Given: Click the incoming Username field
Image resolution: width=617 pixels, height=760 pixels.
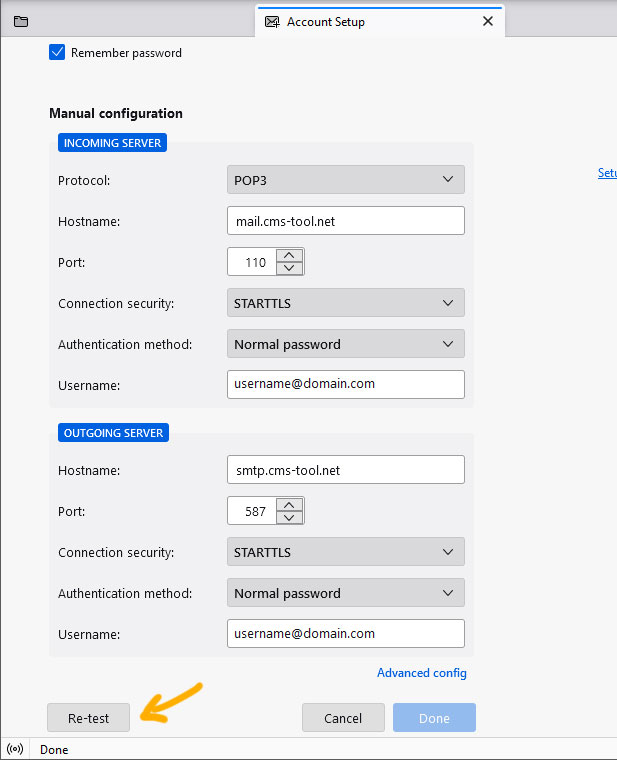Looking at the screenshot, I should pyautogui.click(x=345, y=385).
